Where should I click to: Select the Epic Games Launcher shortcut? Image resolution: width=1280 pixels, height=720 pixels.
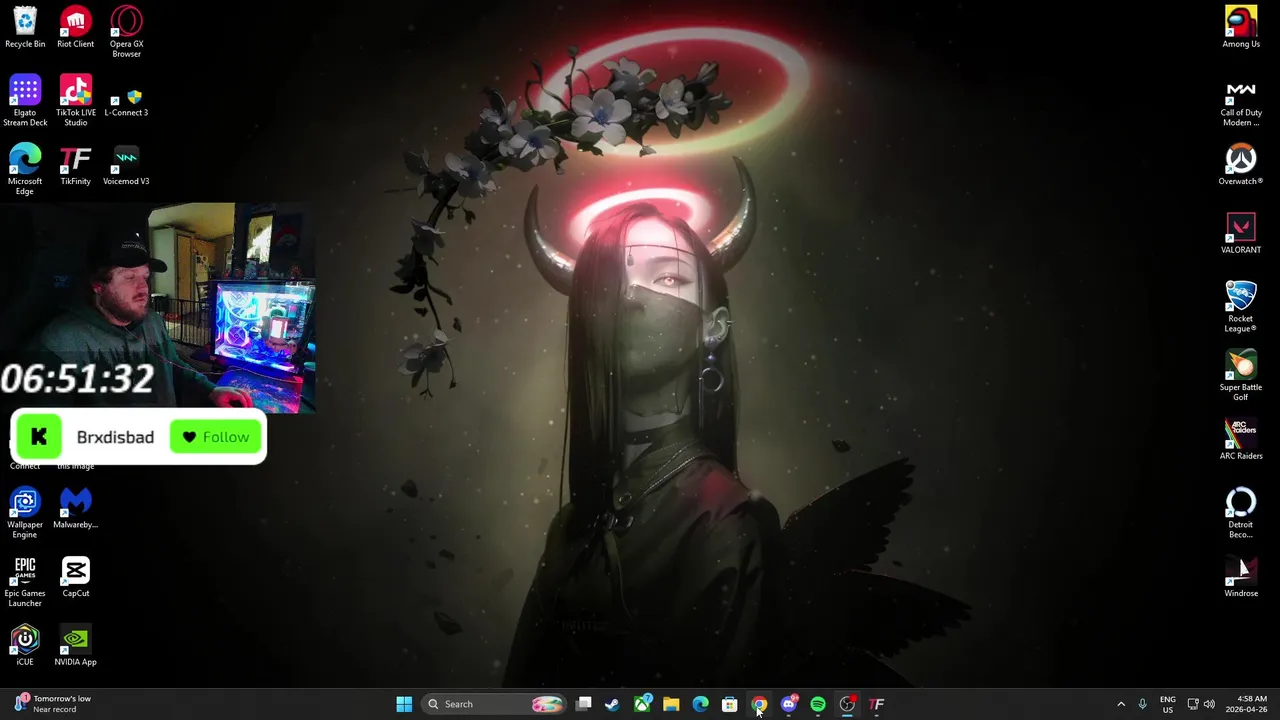25,582
